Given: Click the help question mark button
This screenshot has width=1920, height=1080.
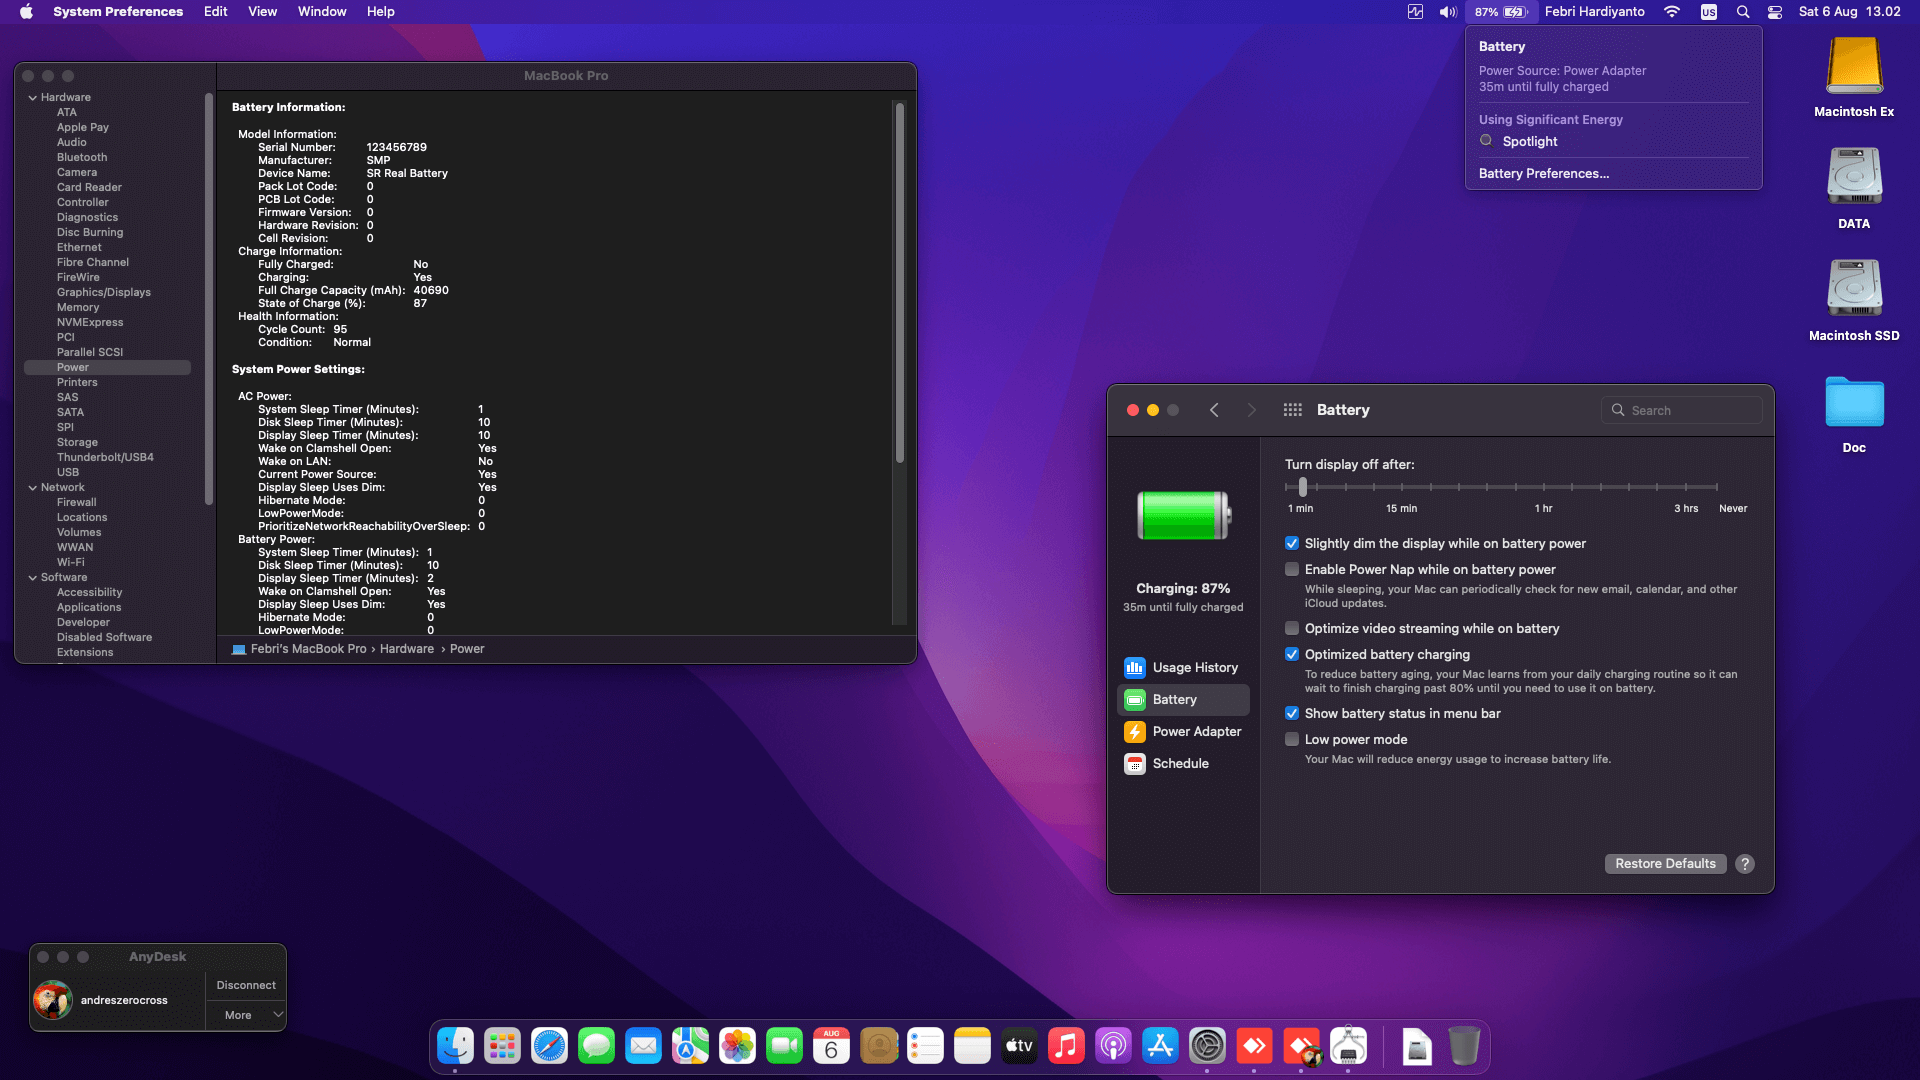Looking at the screenshot, I should point(1745,864).
